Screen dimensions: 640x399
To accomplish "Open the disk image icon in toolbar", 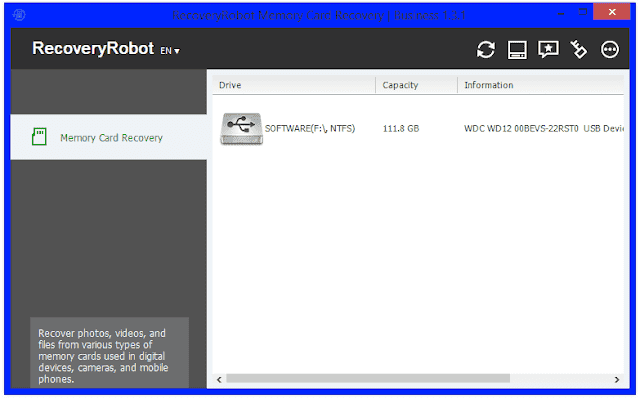I will click(x=517, y=50).
